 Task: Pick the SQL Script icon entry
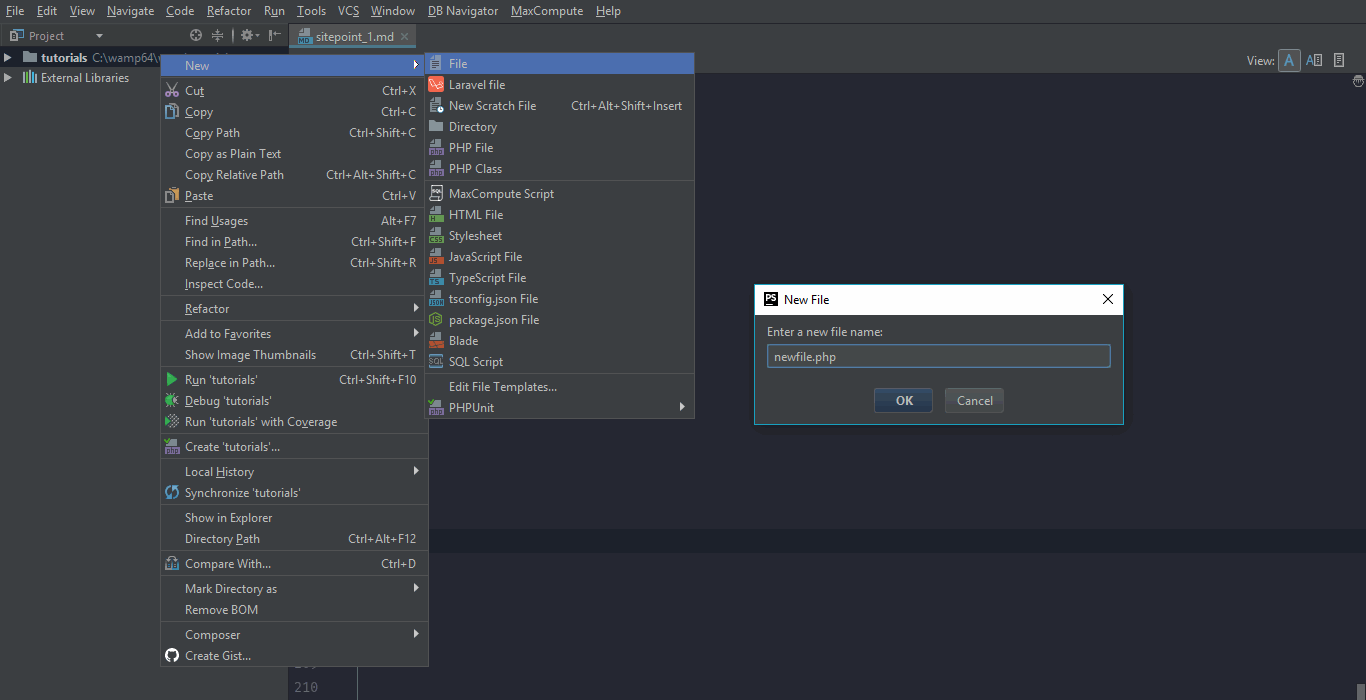436,362
